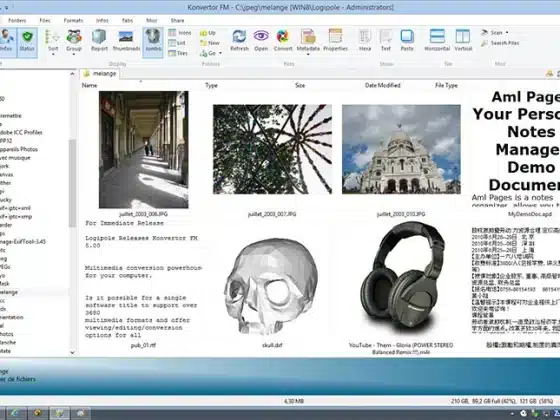This screenshot has height=420, width=560.
Task: Tile windows Vertical
Action: tap(463, 40)
